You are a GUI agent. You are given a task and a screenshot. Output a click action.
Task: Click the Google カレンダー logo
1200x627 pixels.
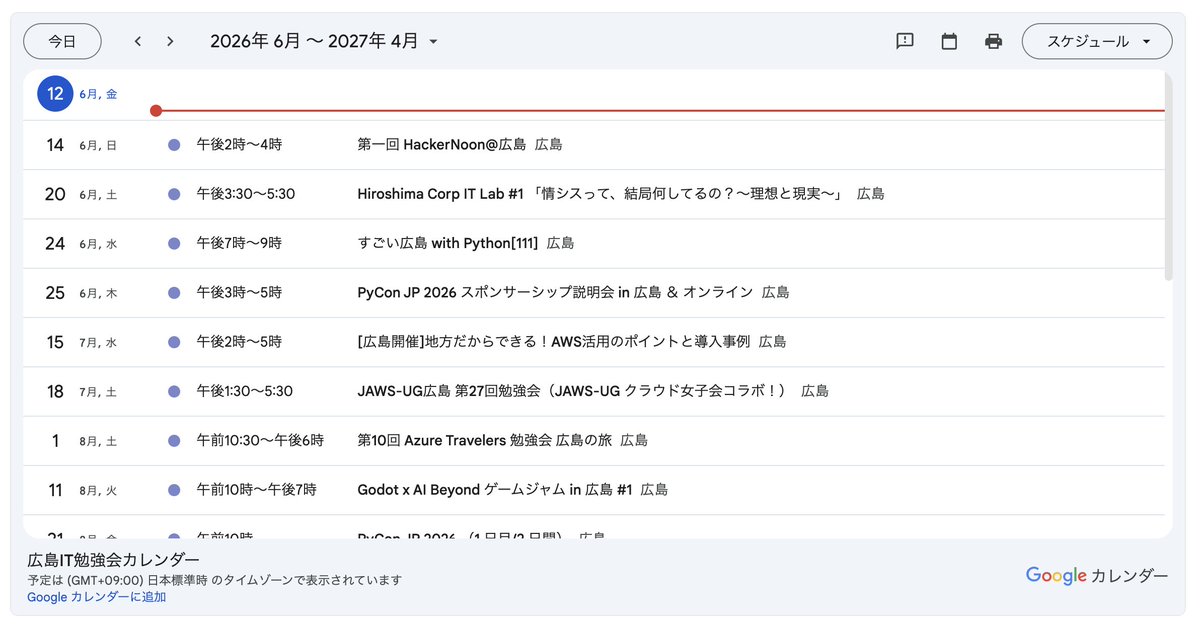(1097, 576)
